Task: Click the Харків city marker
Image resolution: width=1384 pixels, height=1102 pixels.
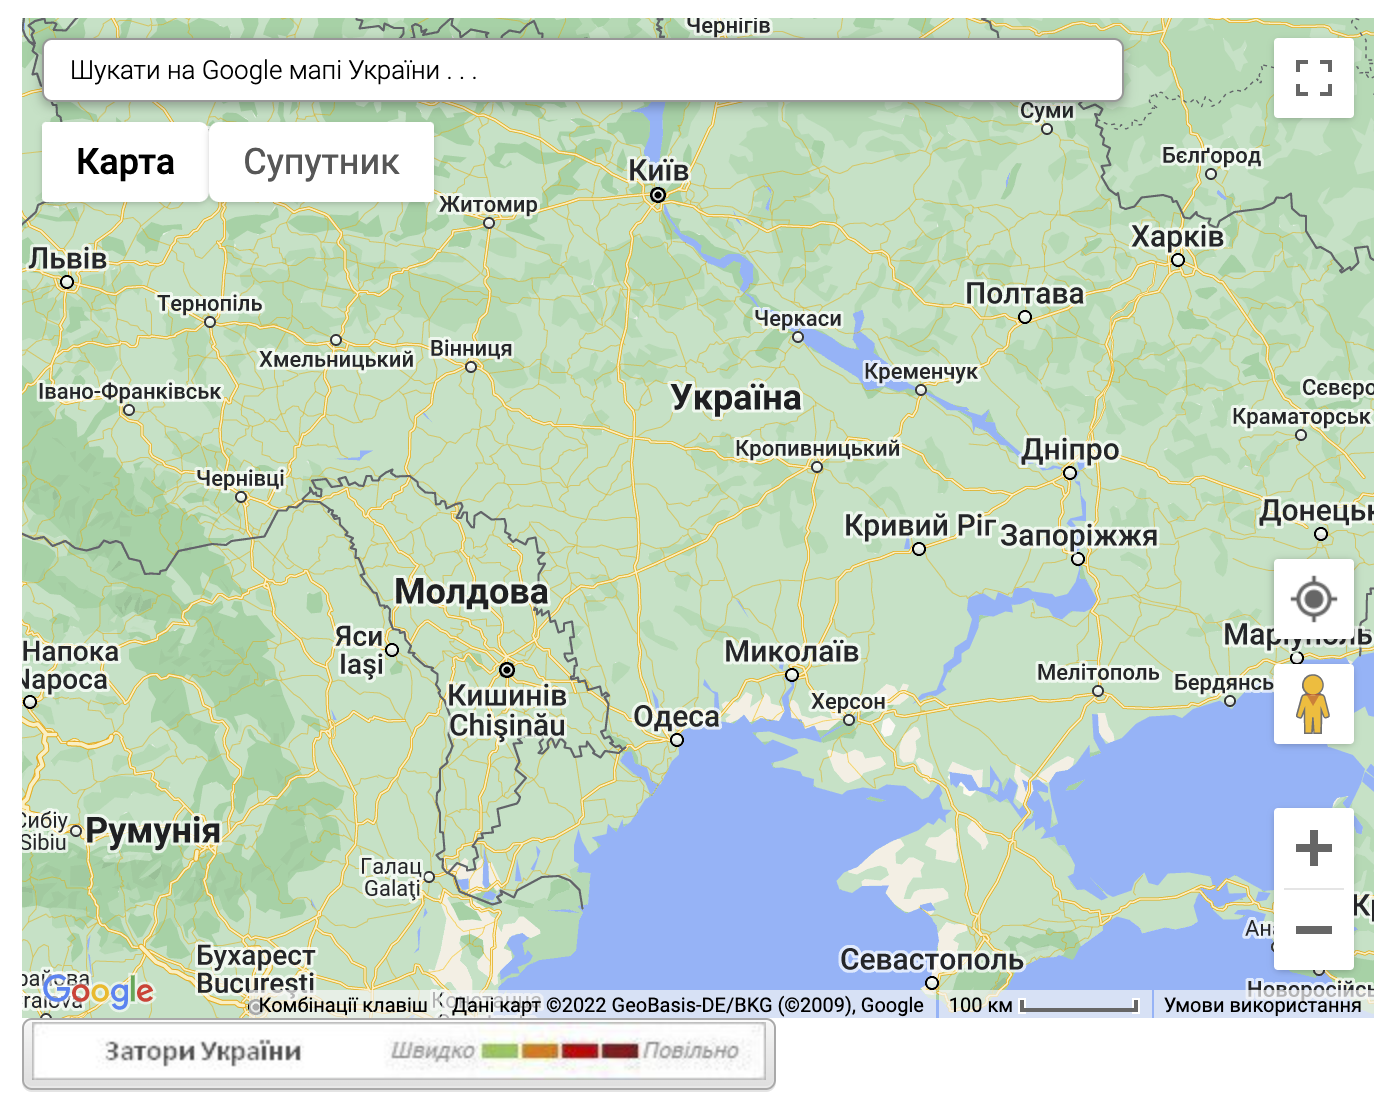Action: click(x=1178, y=260)
